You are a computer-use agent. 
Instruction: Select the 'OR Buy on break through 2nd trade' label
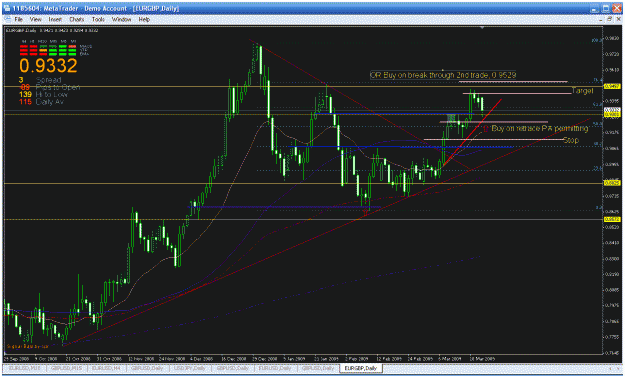coord(443,75)
